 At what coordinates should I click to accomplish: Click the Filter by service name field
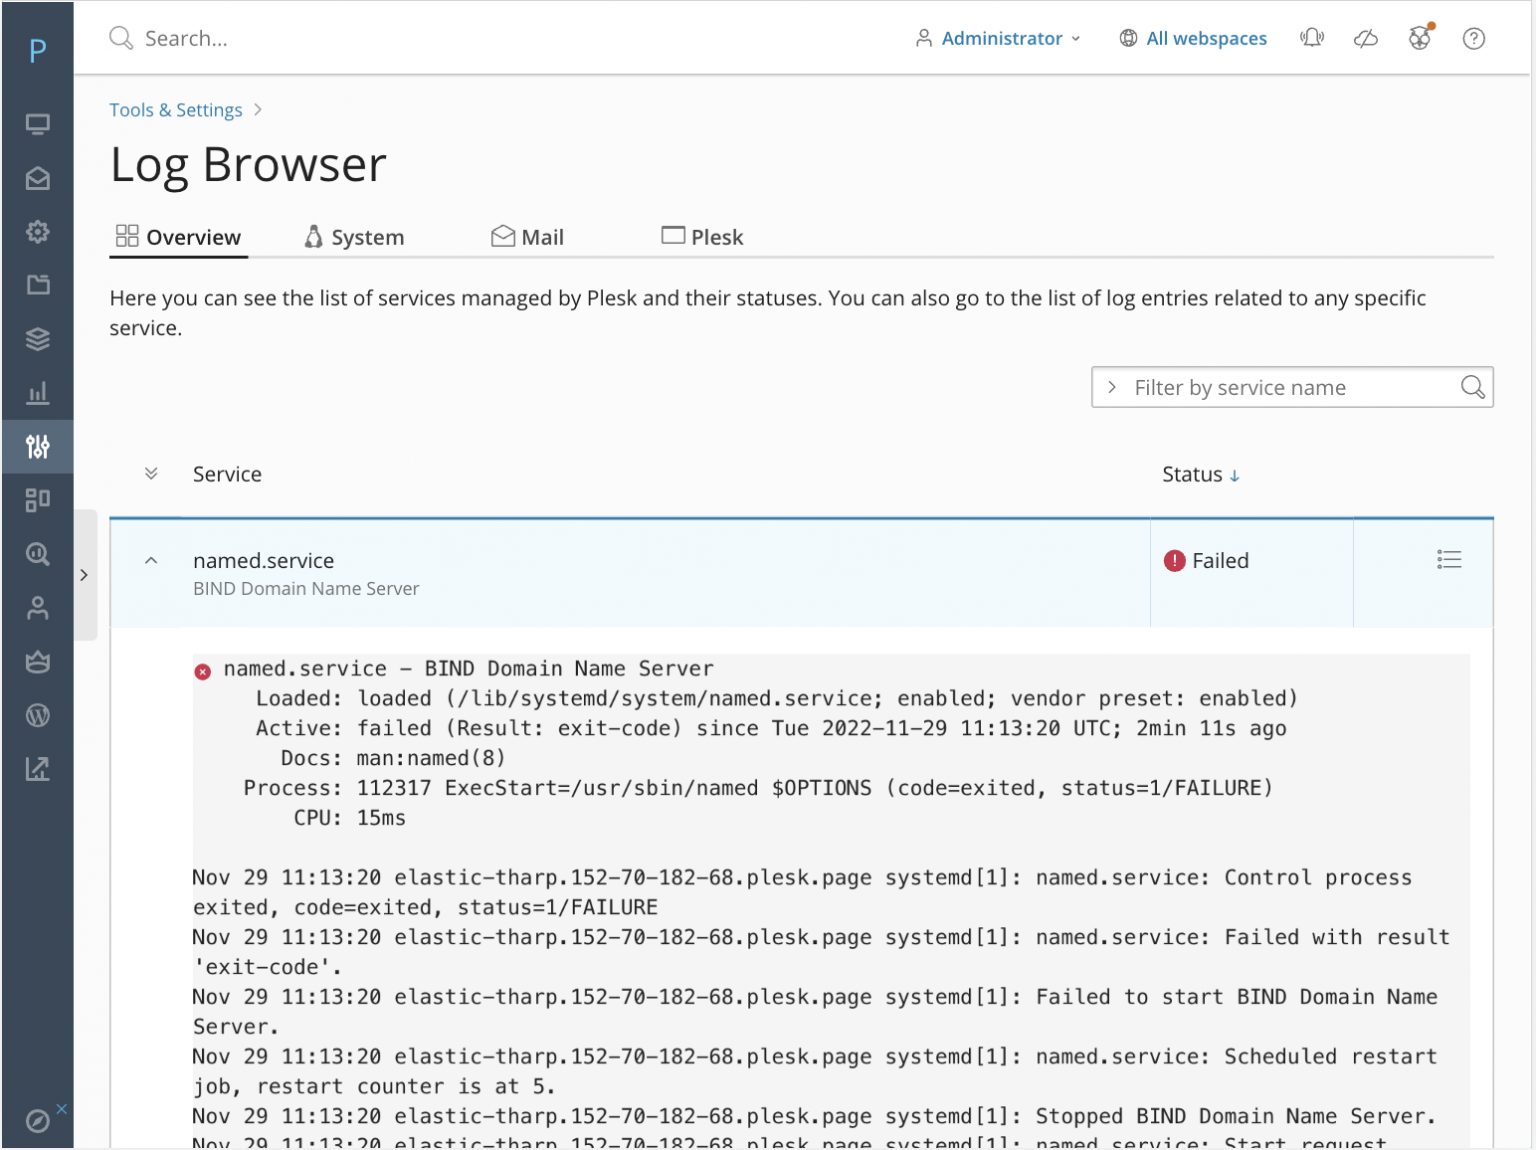[x=1280, y=387]
